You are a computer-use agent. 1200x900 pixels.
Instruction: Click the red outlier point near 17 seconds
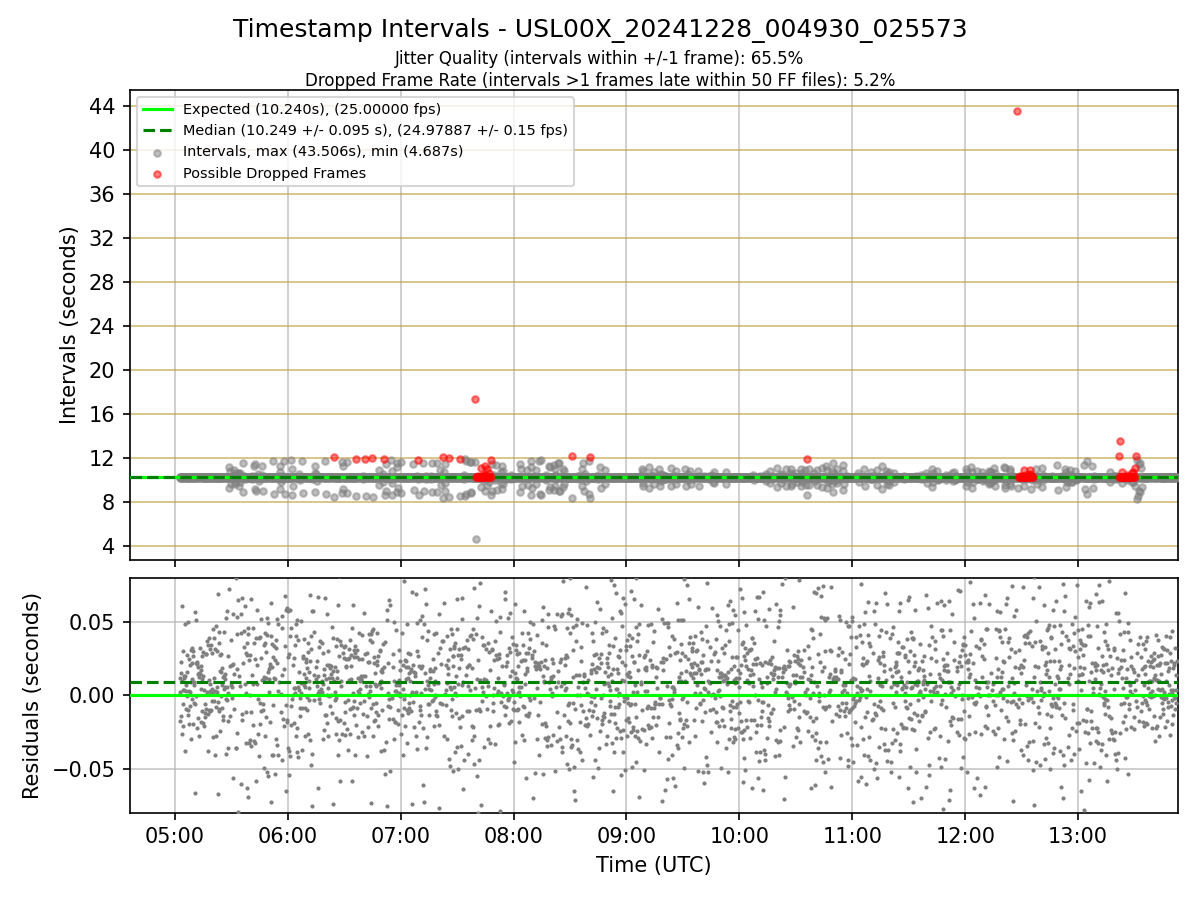click(x=475, y=399)
